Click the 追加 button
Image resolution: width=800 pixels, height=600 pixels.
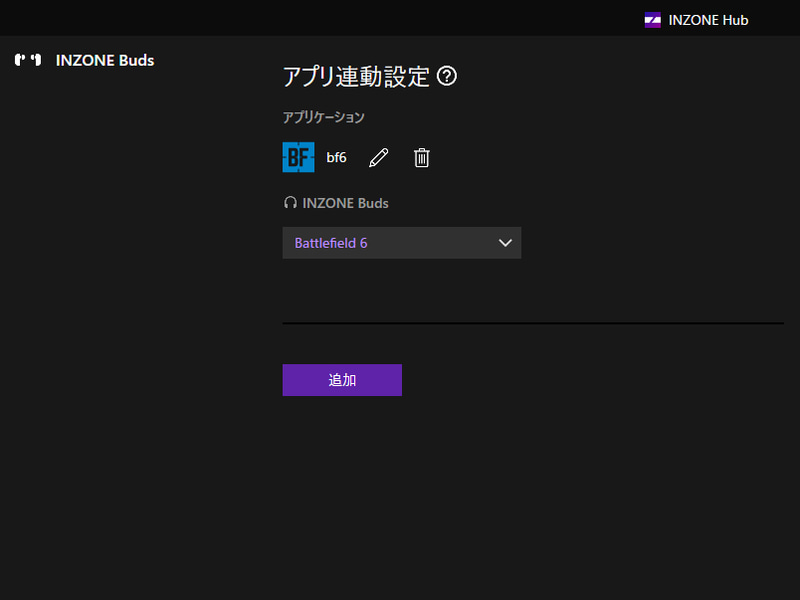click(342, 380)
